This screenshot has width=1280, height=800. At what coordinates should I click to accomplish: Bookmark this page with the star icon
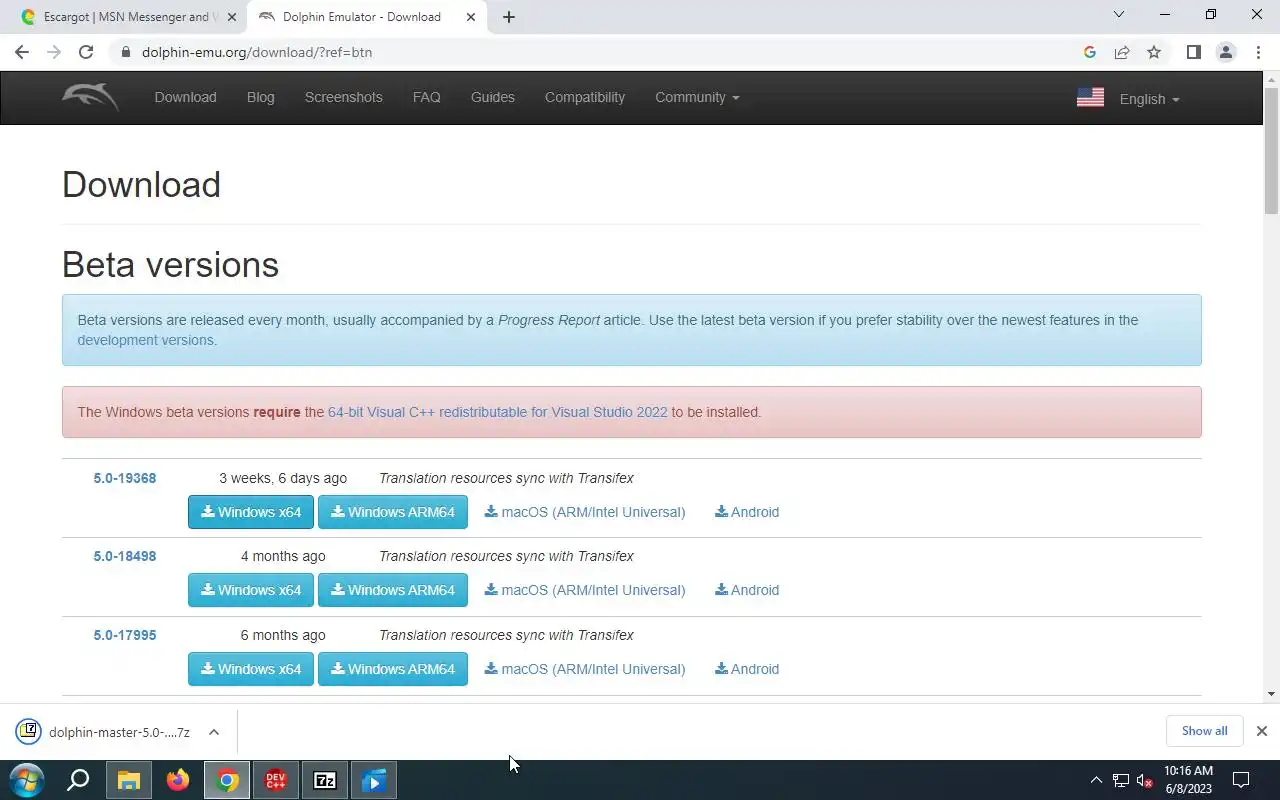[1154, 52]
